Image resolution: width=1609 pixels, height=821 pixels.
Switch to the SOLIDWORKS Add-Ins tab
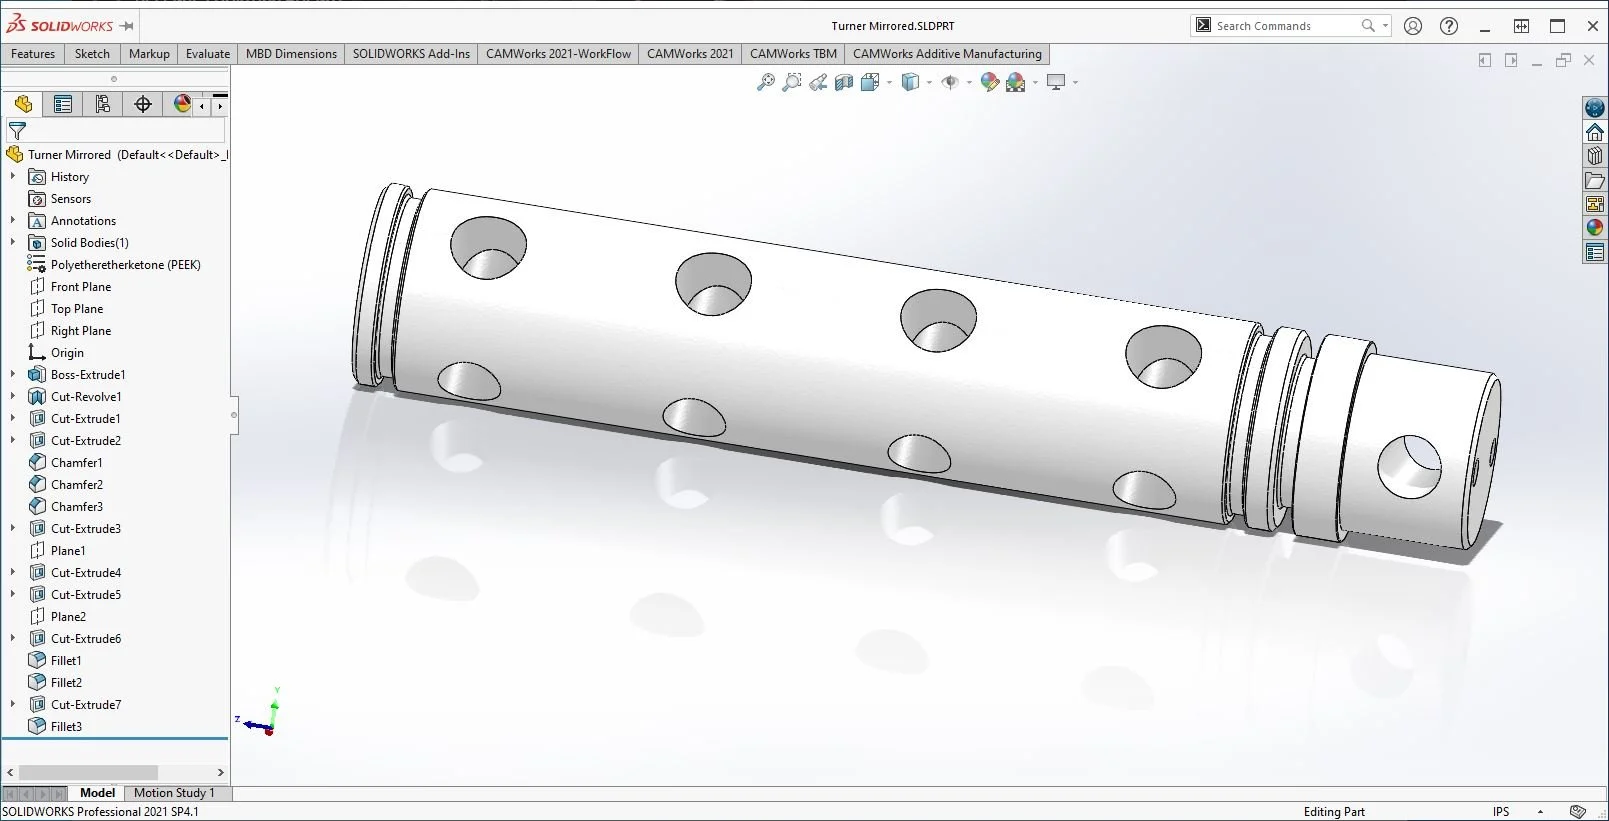coord(411,54)
